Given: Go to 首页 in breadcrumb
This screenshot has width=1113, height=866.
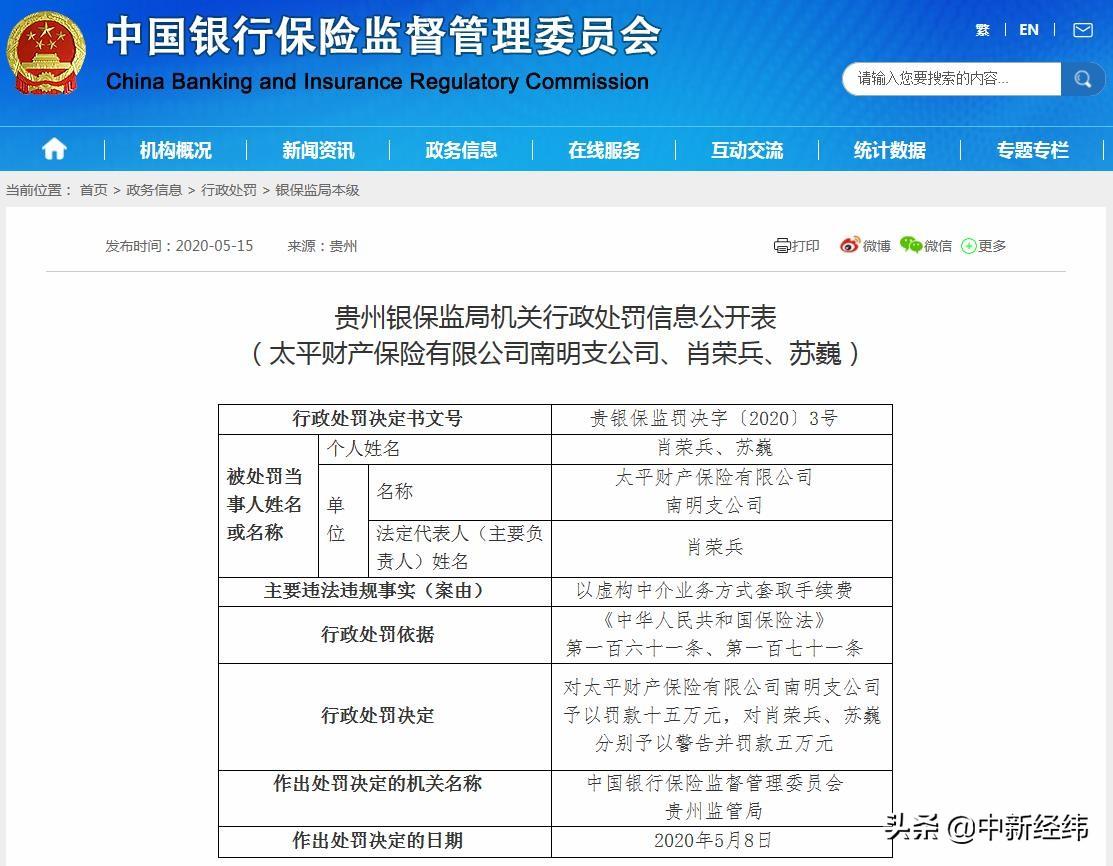Looking at the screenshot, I should (94, 190).
